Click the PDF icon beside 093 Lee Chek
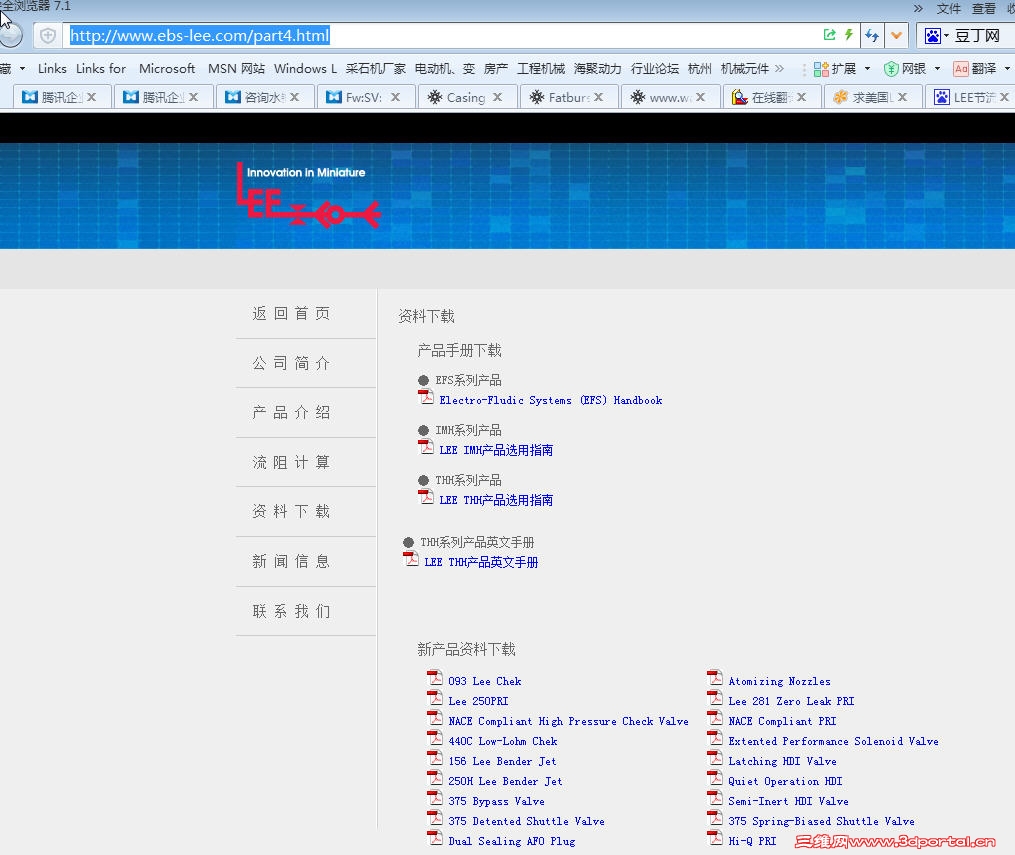1015x855 pixels. (435, 678)
